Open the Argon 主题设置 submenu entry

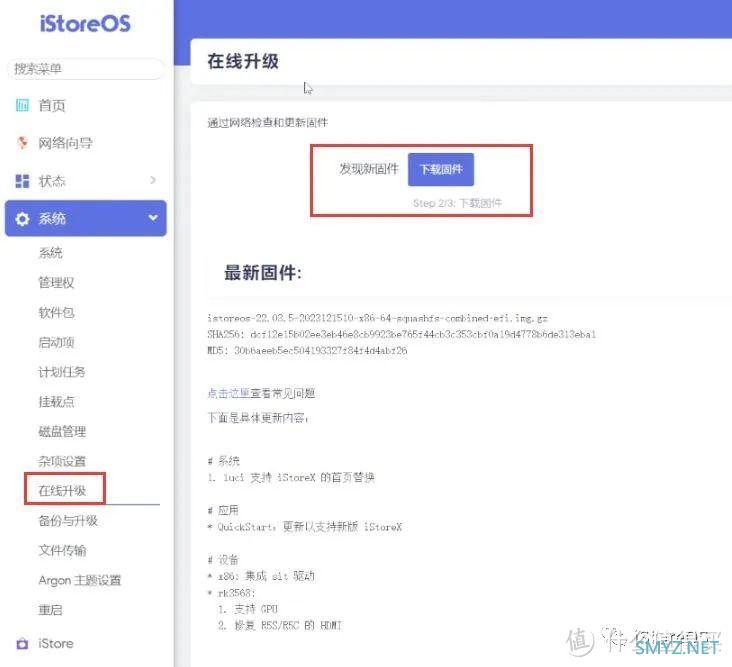[80, 580]
